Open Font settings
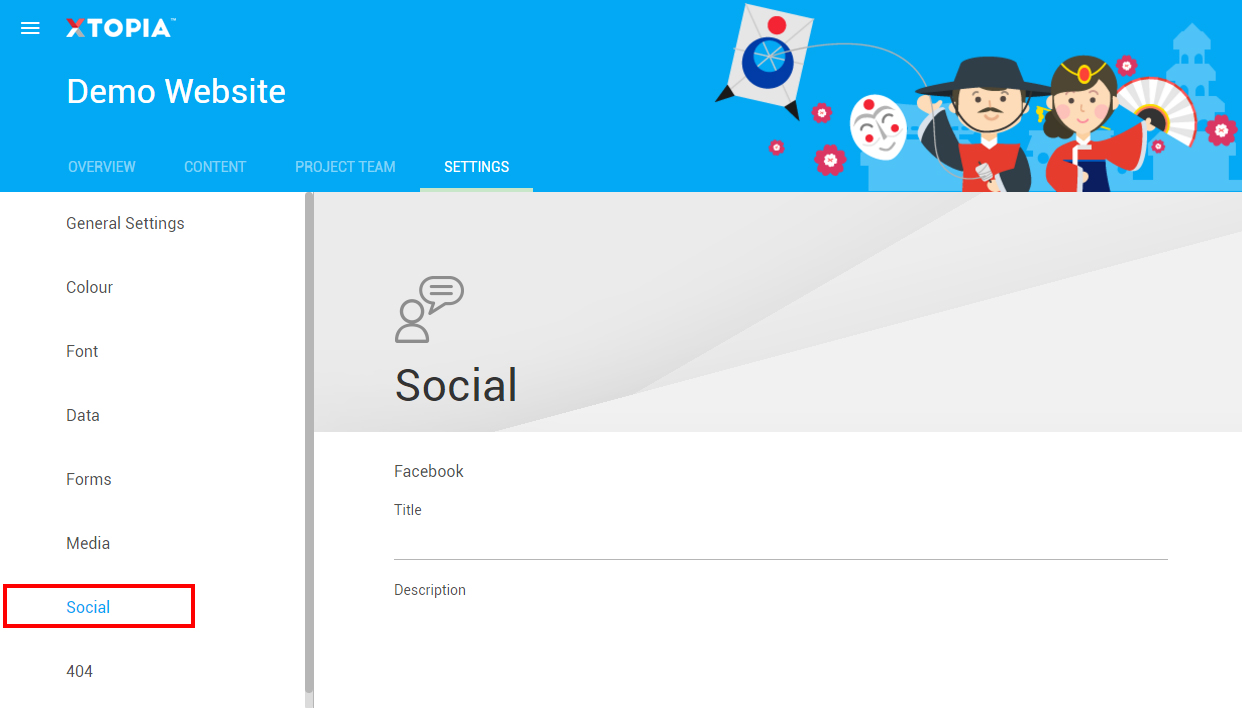 tap(82, 351)
